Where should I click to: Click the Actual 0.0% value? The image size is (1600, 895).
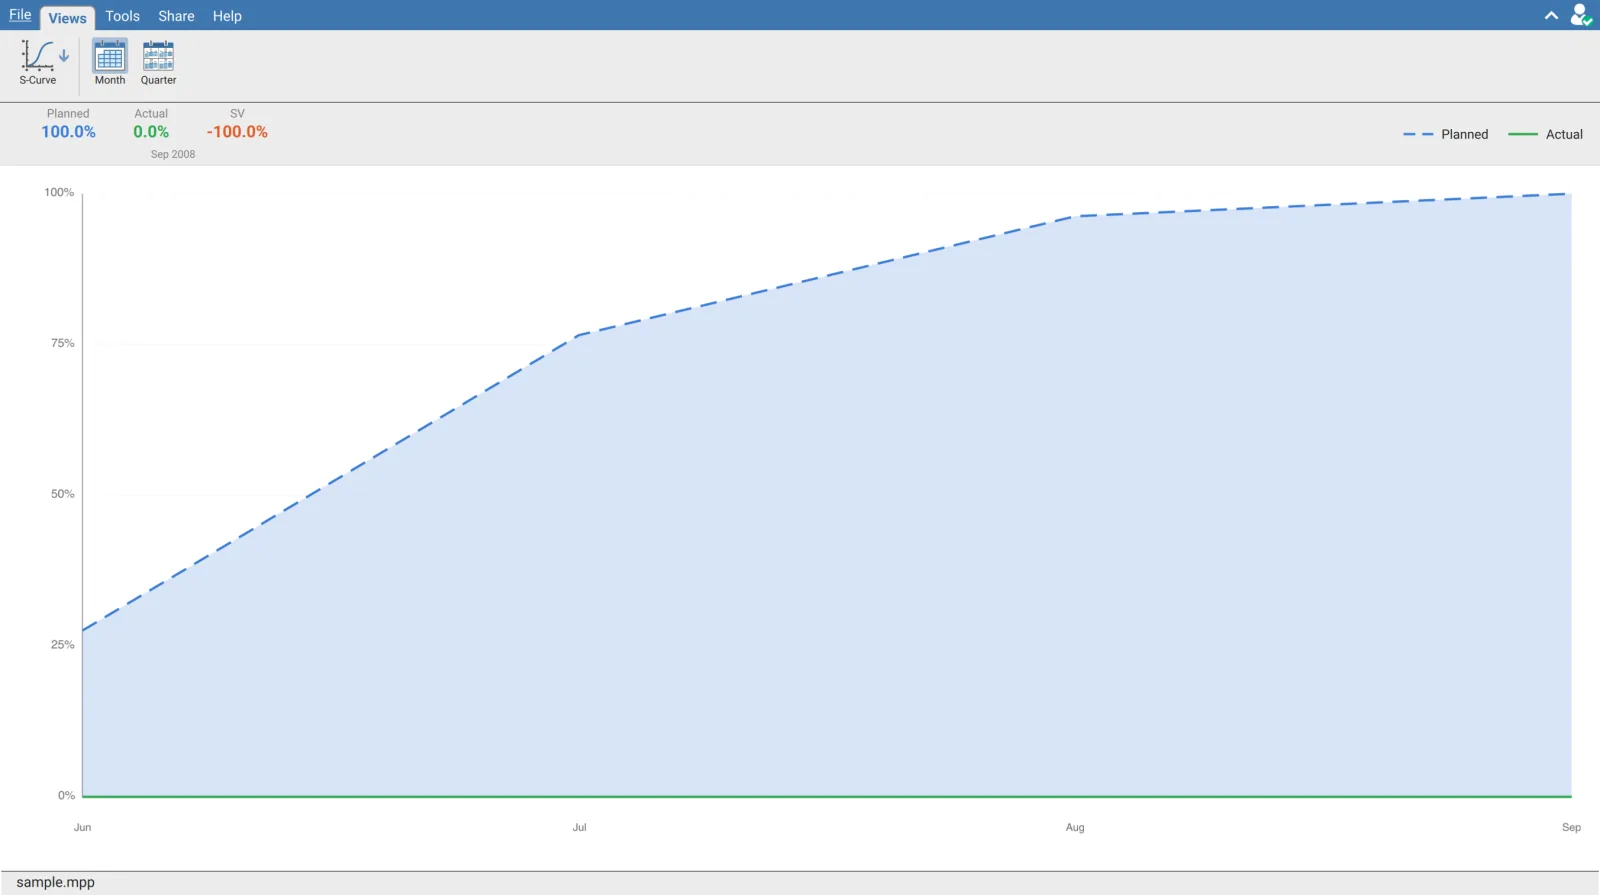151,132
